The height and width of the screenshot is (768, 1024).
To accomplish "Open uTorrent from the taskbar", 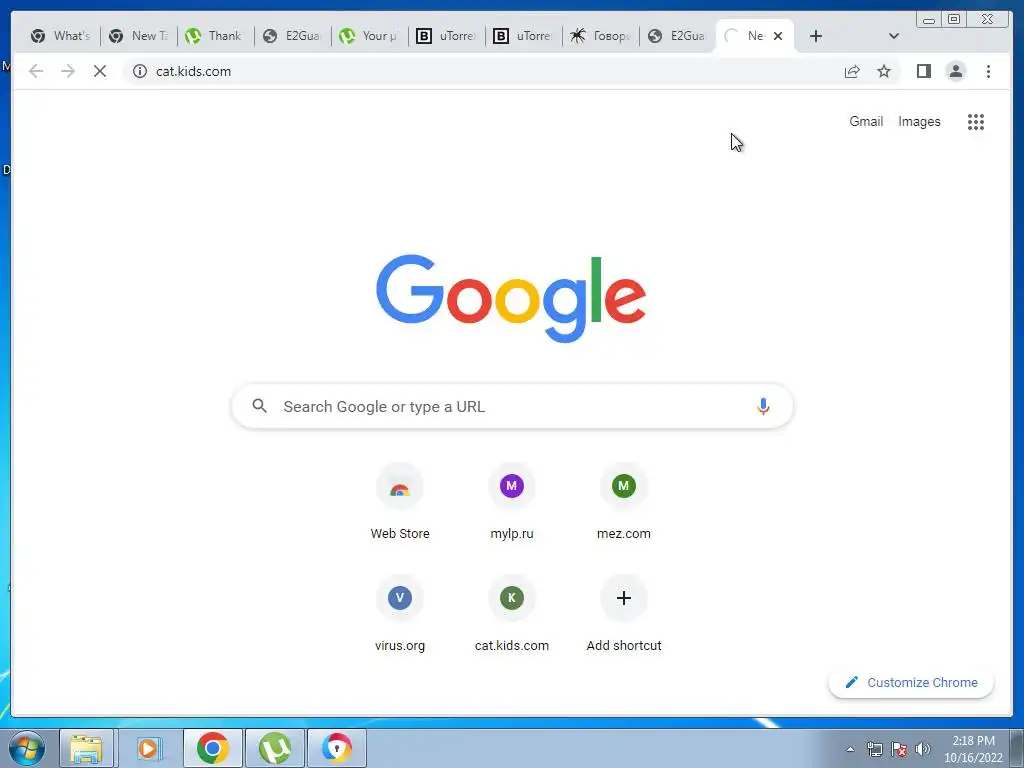I will point(275,748).
